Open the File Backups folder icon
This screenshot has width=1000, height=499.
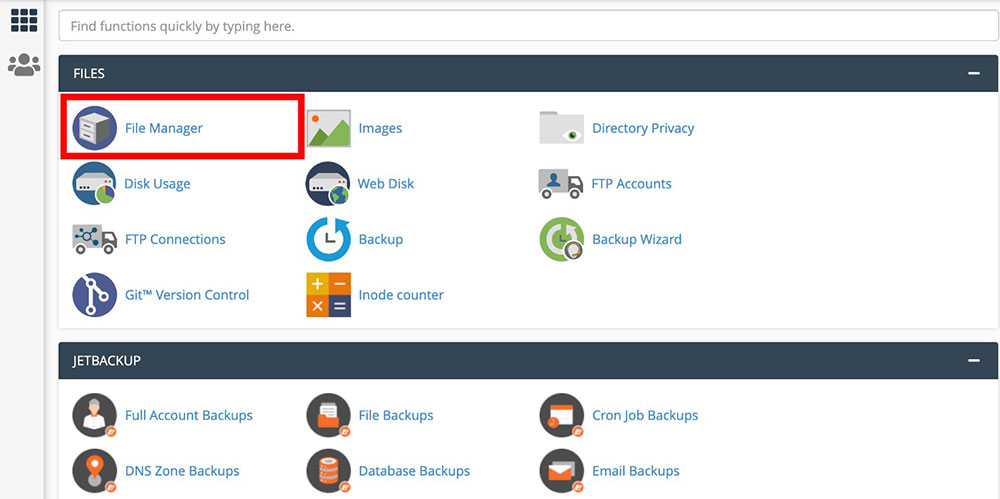click(328, 415)
